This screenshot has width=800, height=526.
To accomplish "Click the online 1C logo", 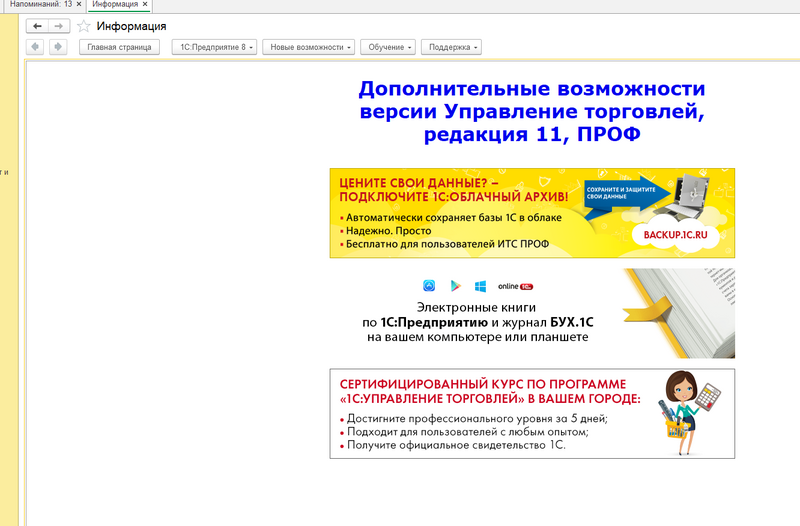I will tap(515, 286).
